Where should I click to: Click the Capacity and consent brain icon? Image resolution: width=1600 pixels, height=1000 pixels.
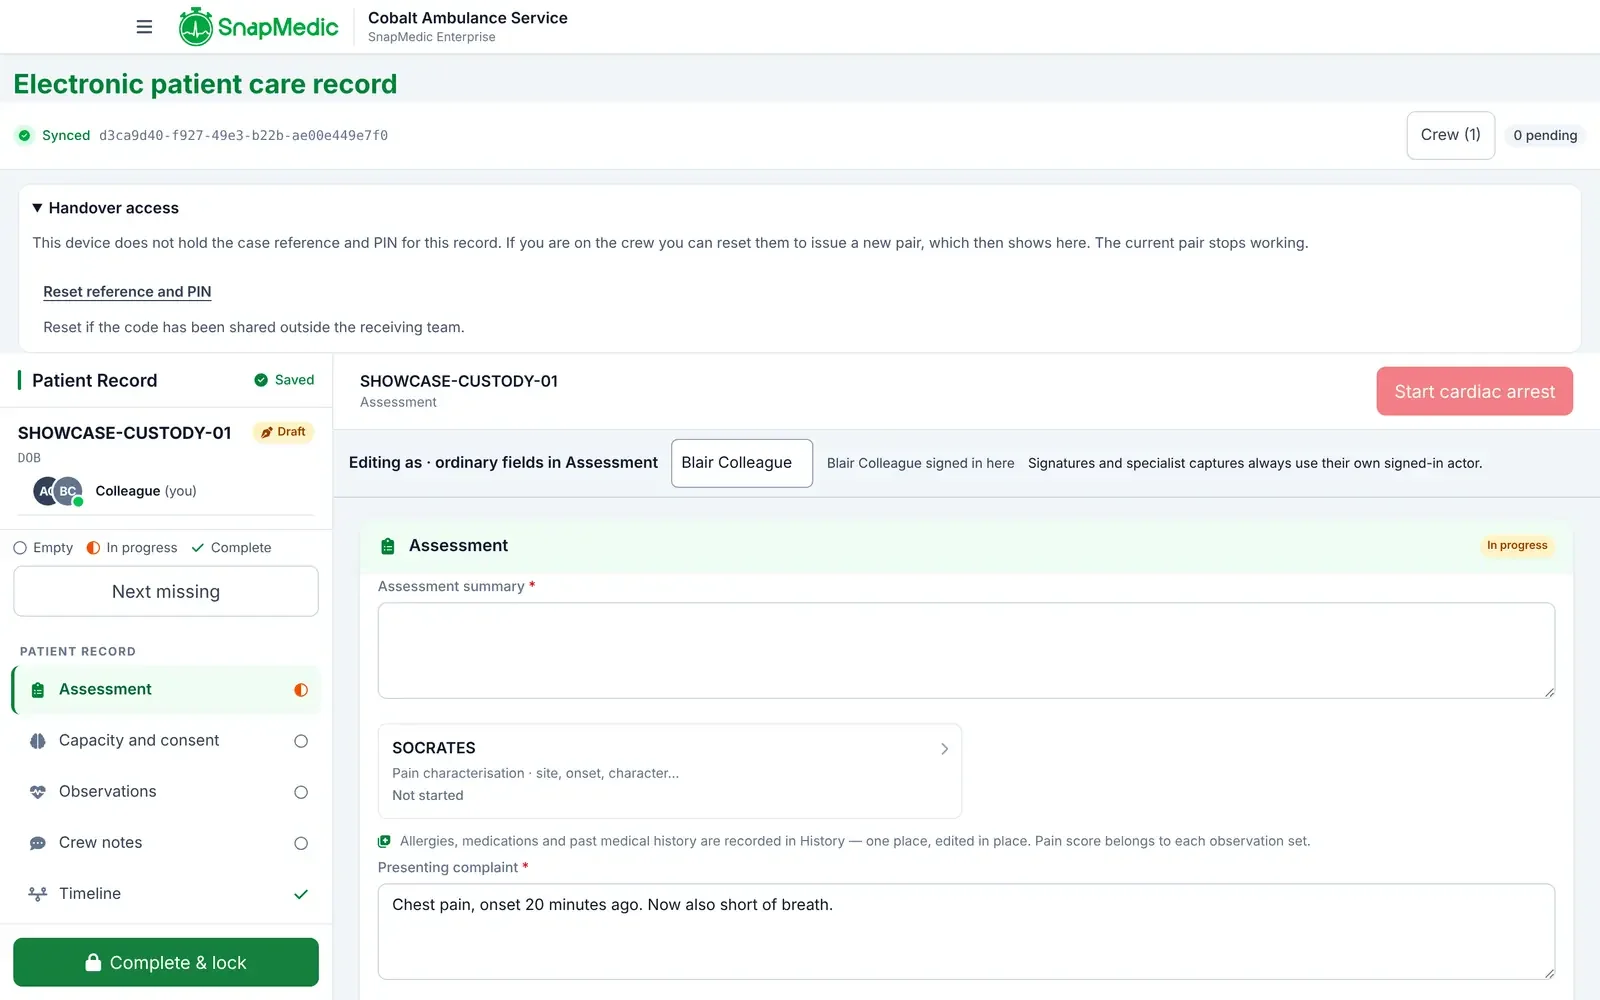(x=38, y=741)
